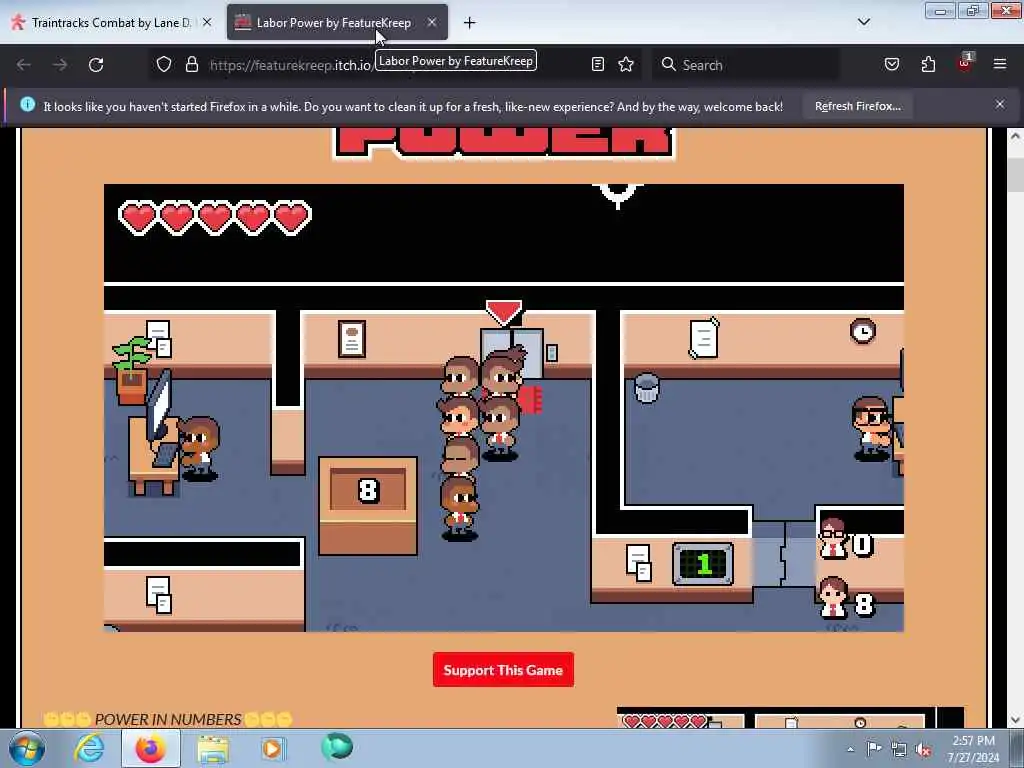Screen dimensions: 1024x768
Task: View site security lock information
Action: coord(191,65)
